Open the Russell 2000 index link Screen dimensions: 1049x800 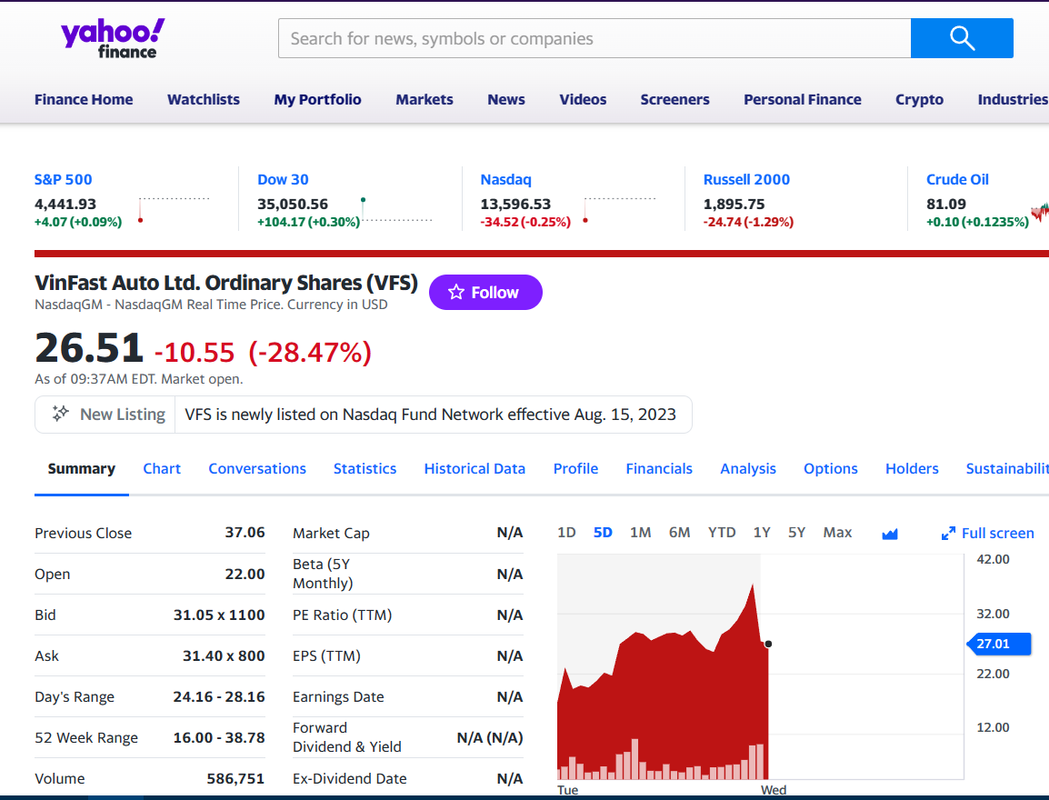point(747,179)
